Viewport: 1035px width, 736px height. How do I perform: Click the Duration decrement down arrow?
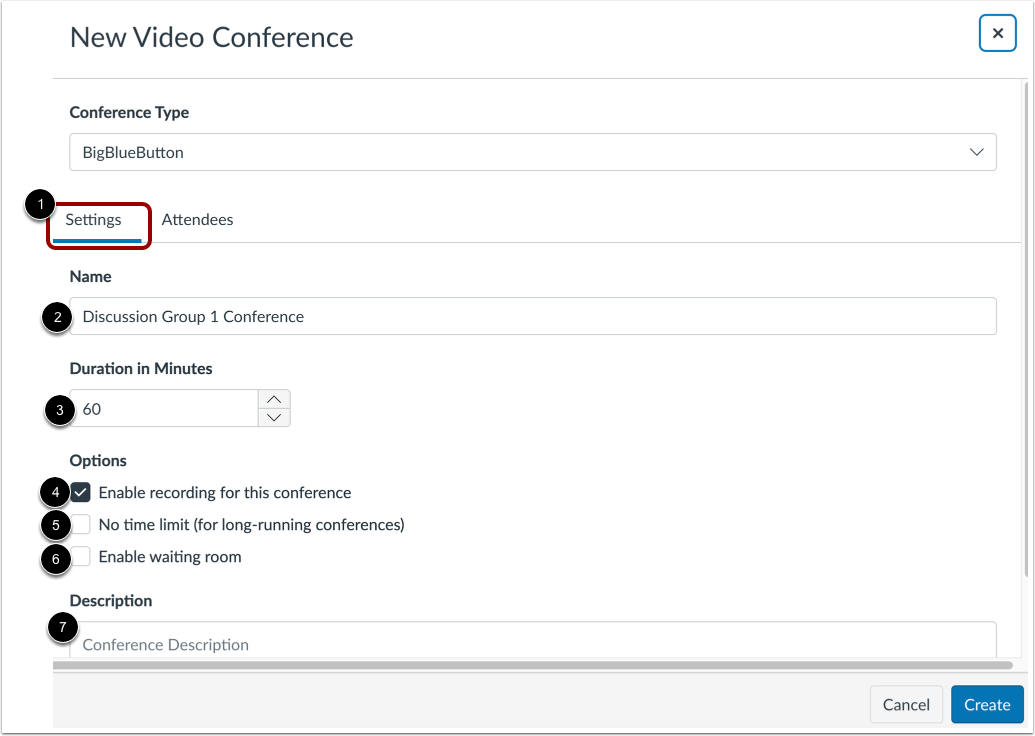(276, 418)
